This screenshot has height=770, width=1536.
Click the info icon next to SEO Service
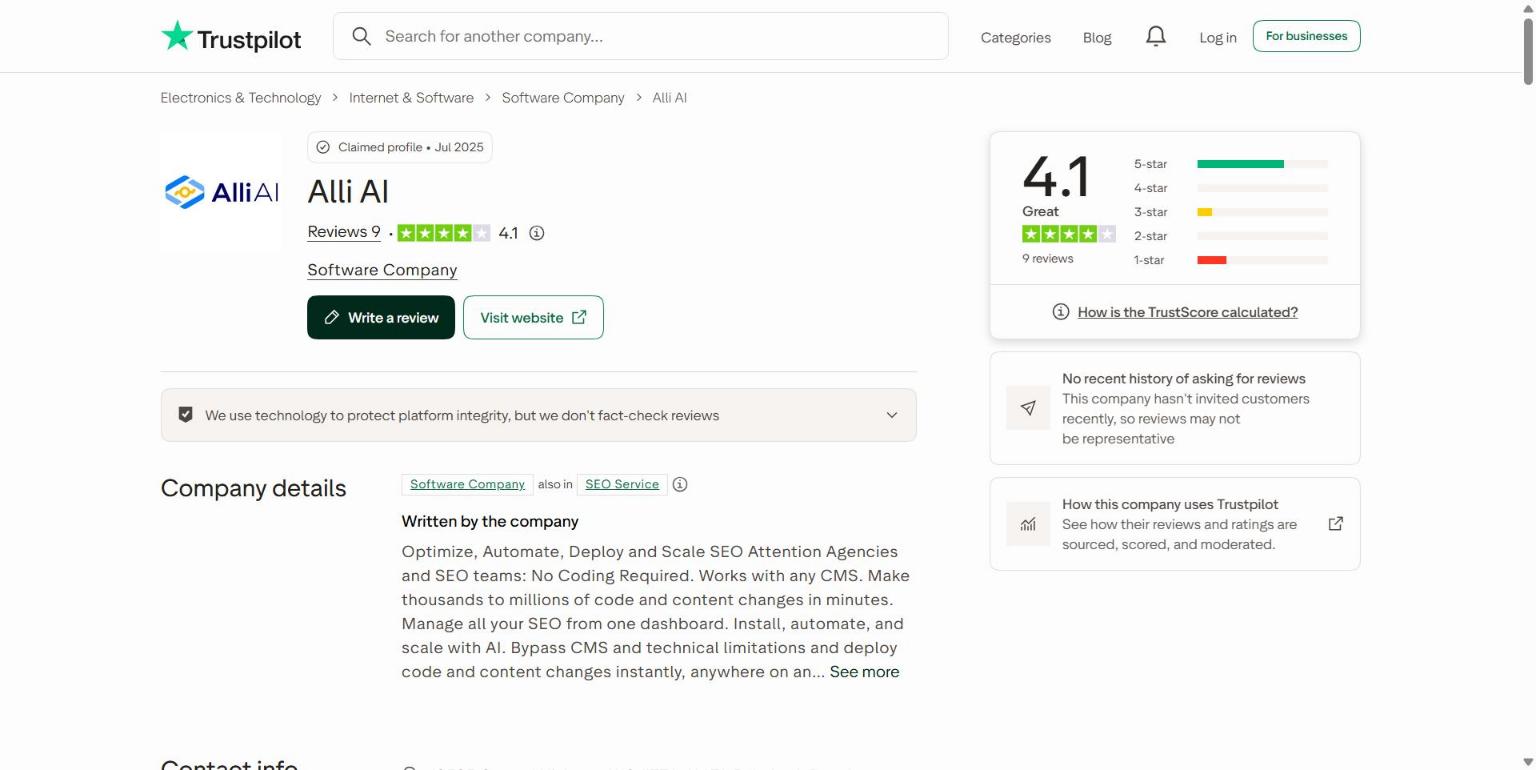[680, 484]
